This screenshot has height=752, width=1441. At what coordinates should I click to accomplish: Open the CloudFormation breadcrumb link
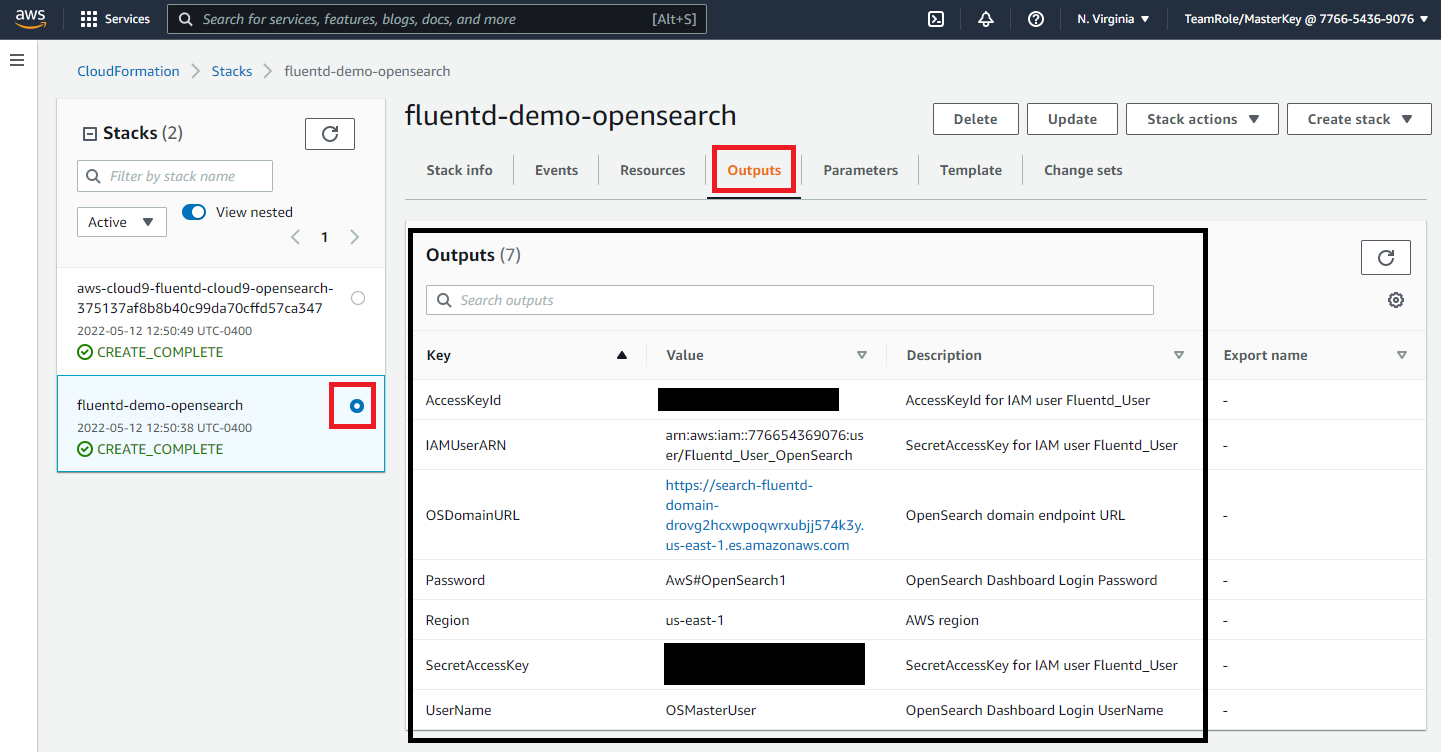(128, 71)
